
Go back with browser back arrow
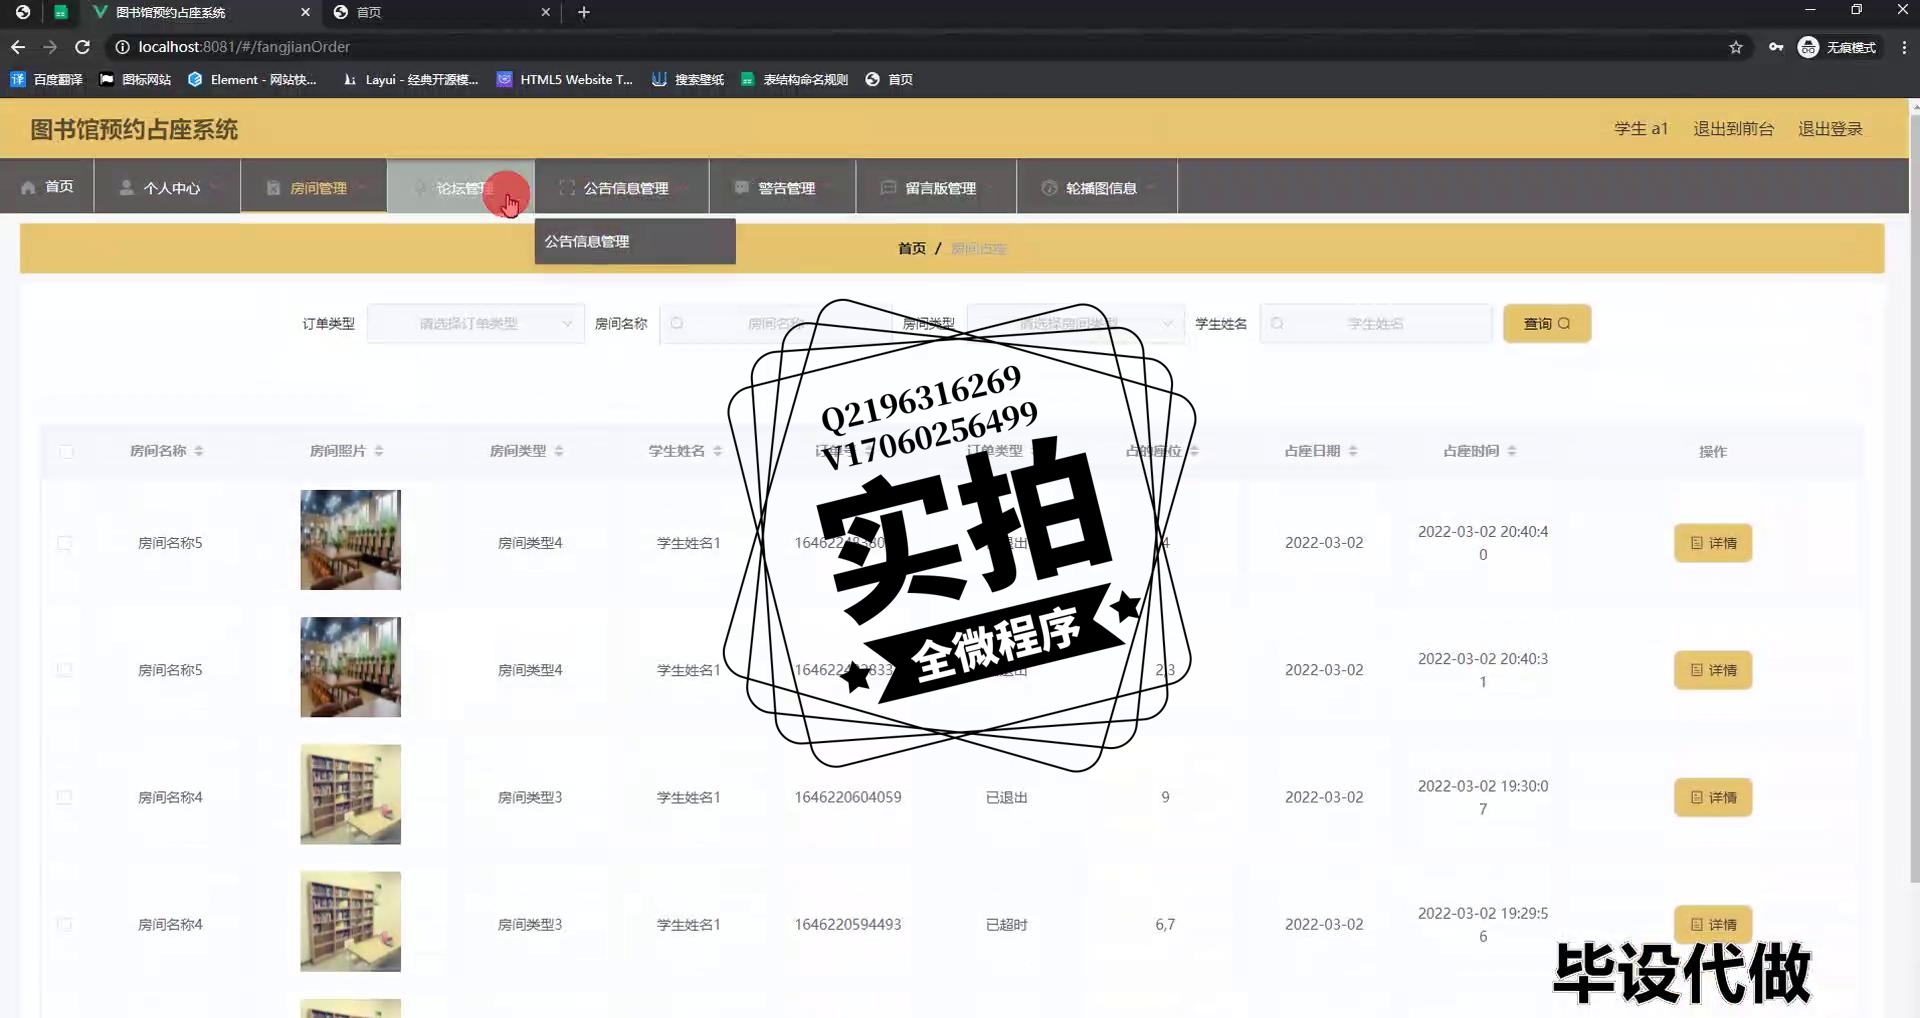click(x=18, y=47)
